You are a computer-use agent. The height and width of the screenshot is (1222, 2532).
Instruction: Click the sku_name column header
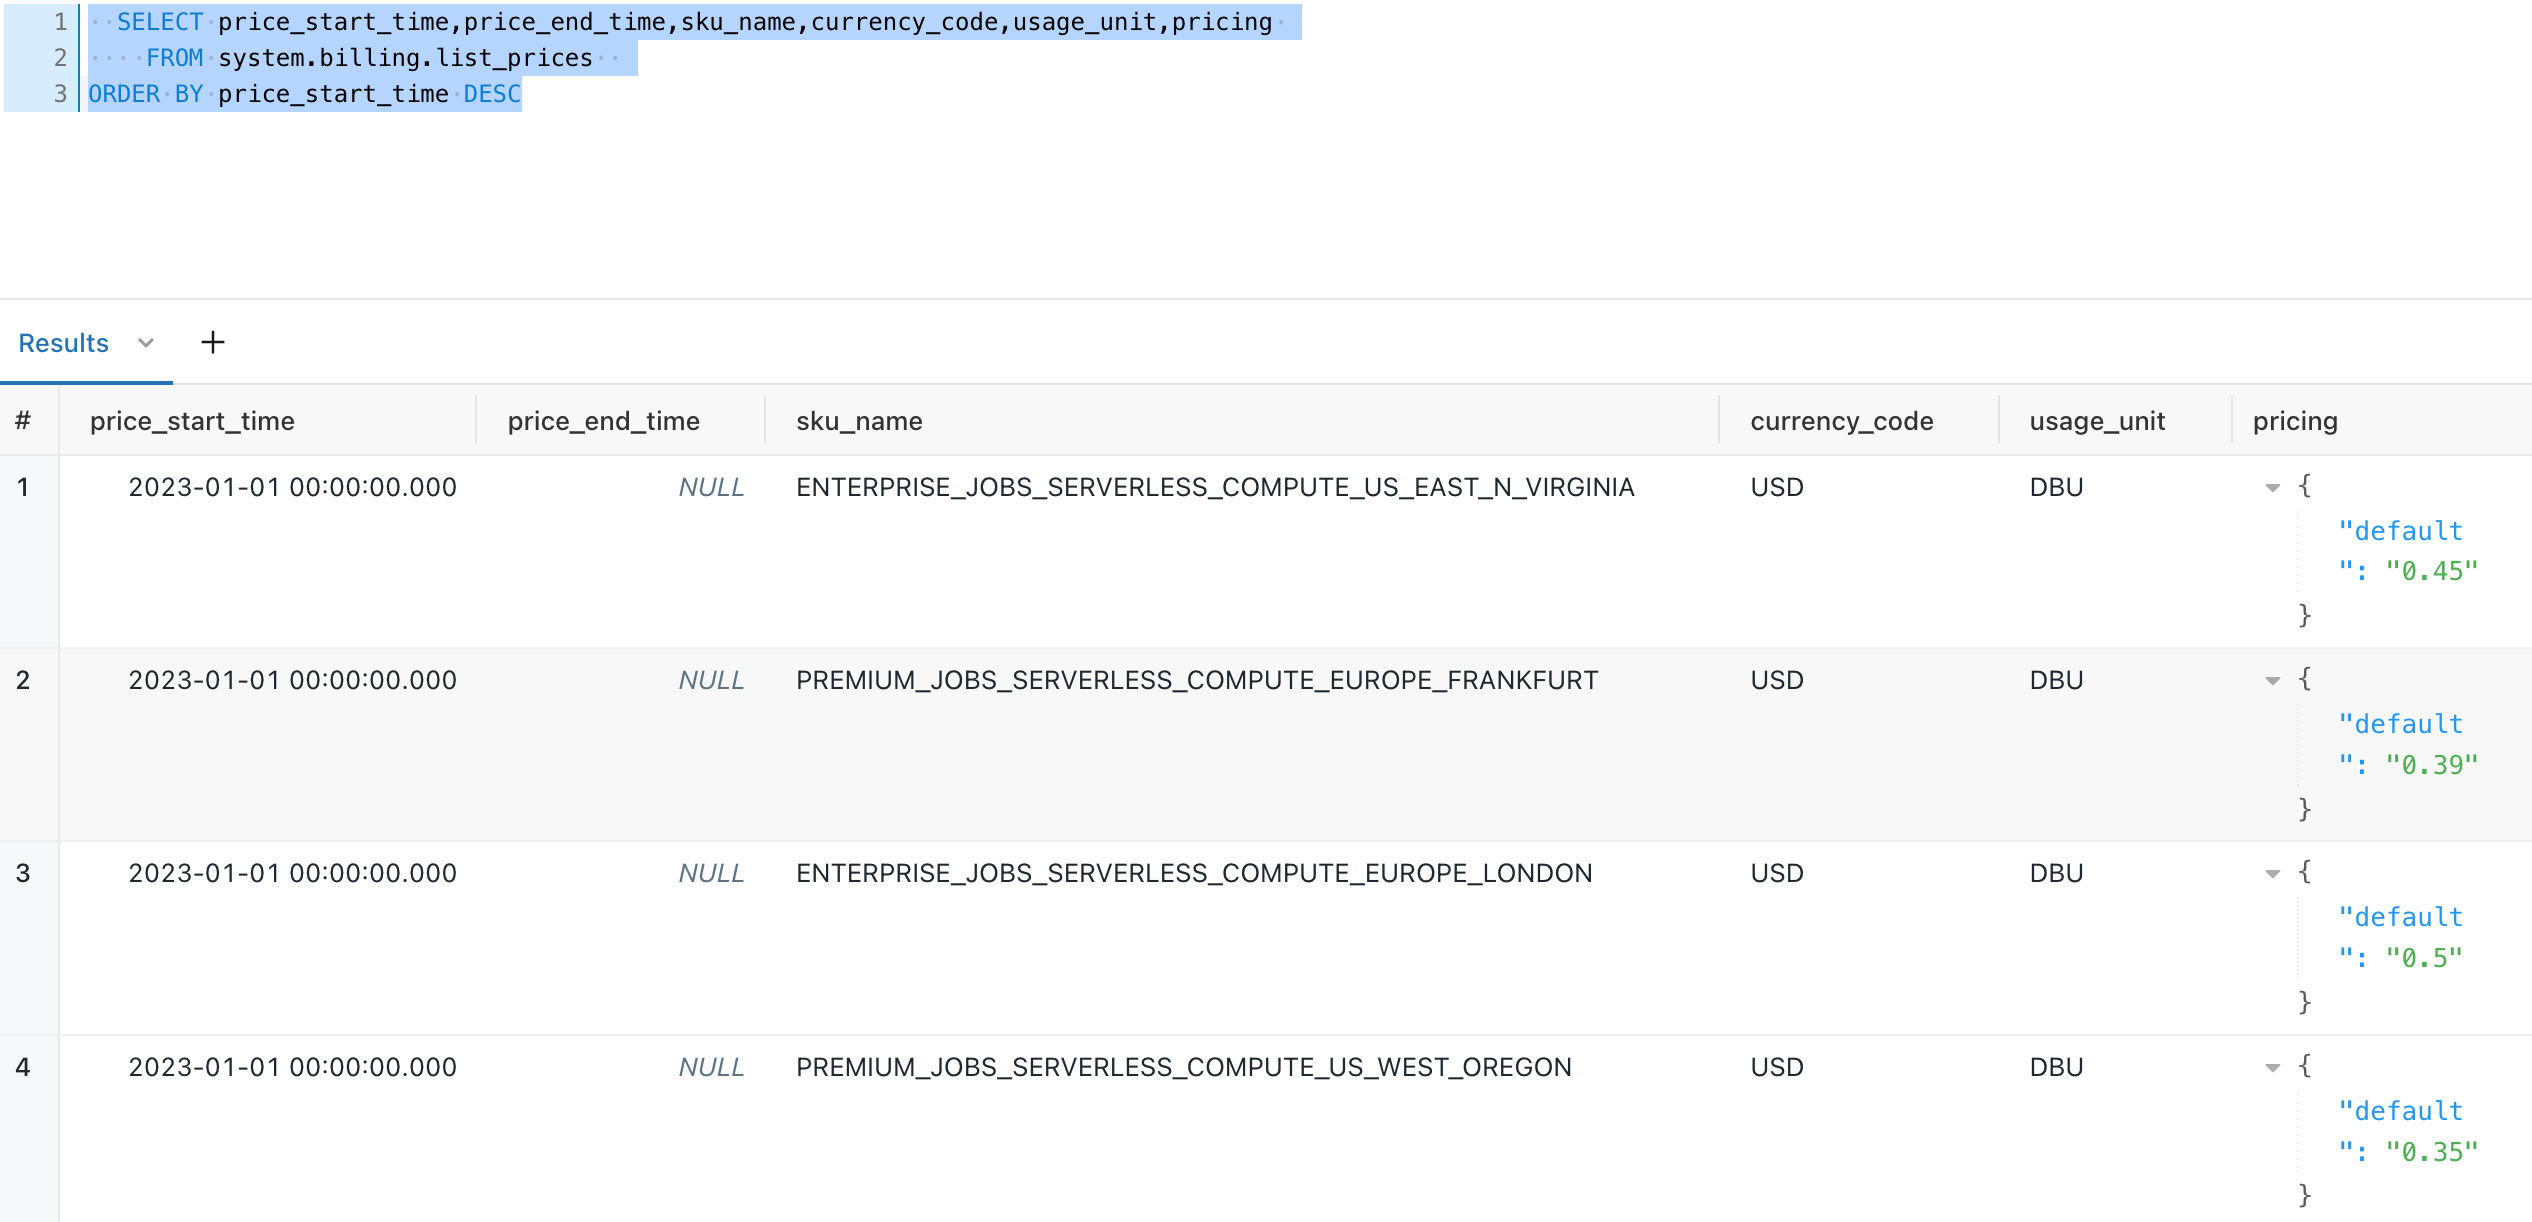coord(859,421)
